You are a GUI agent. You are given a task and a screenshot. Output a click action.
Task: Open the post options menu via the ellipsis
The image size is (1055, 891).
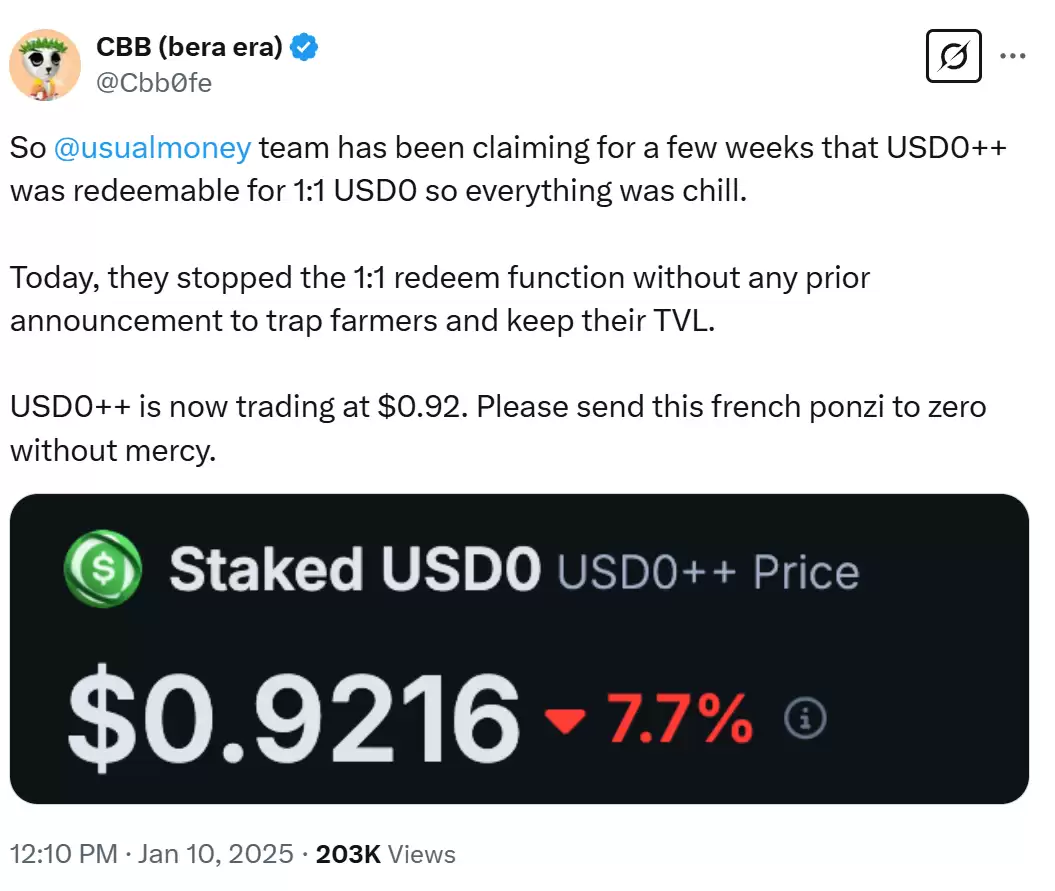point(1015,57)
